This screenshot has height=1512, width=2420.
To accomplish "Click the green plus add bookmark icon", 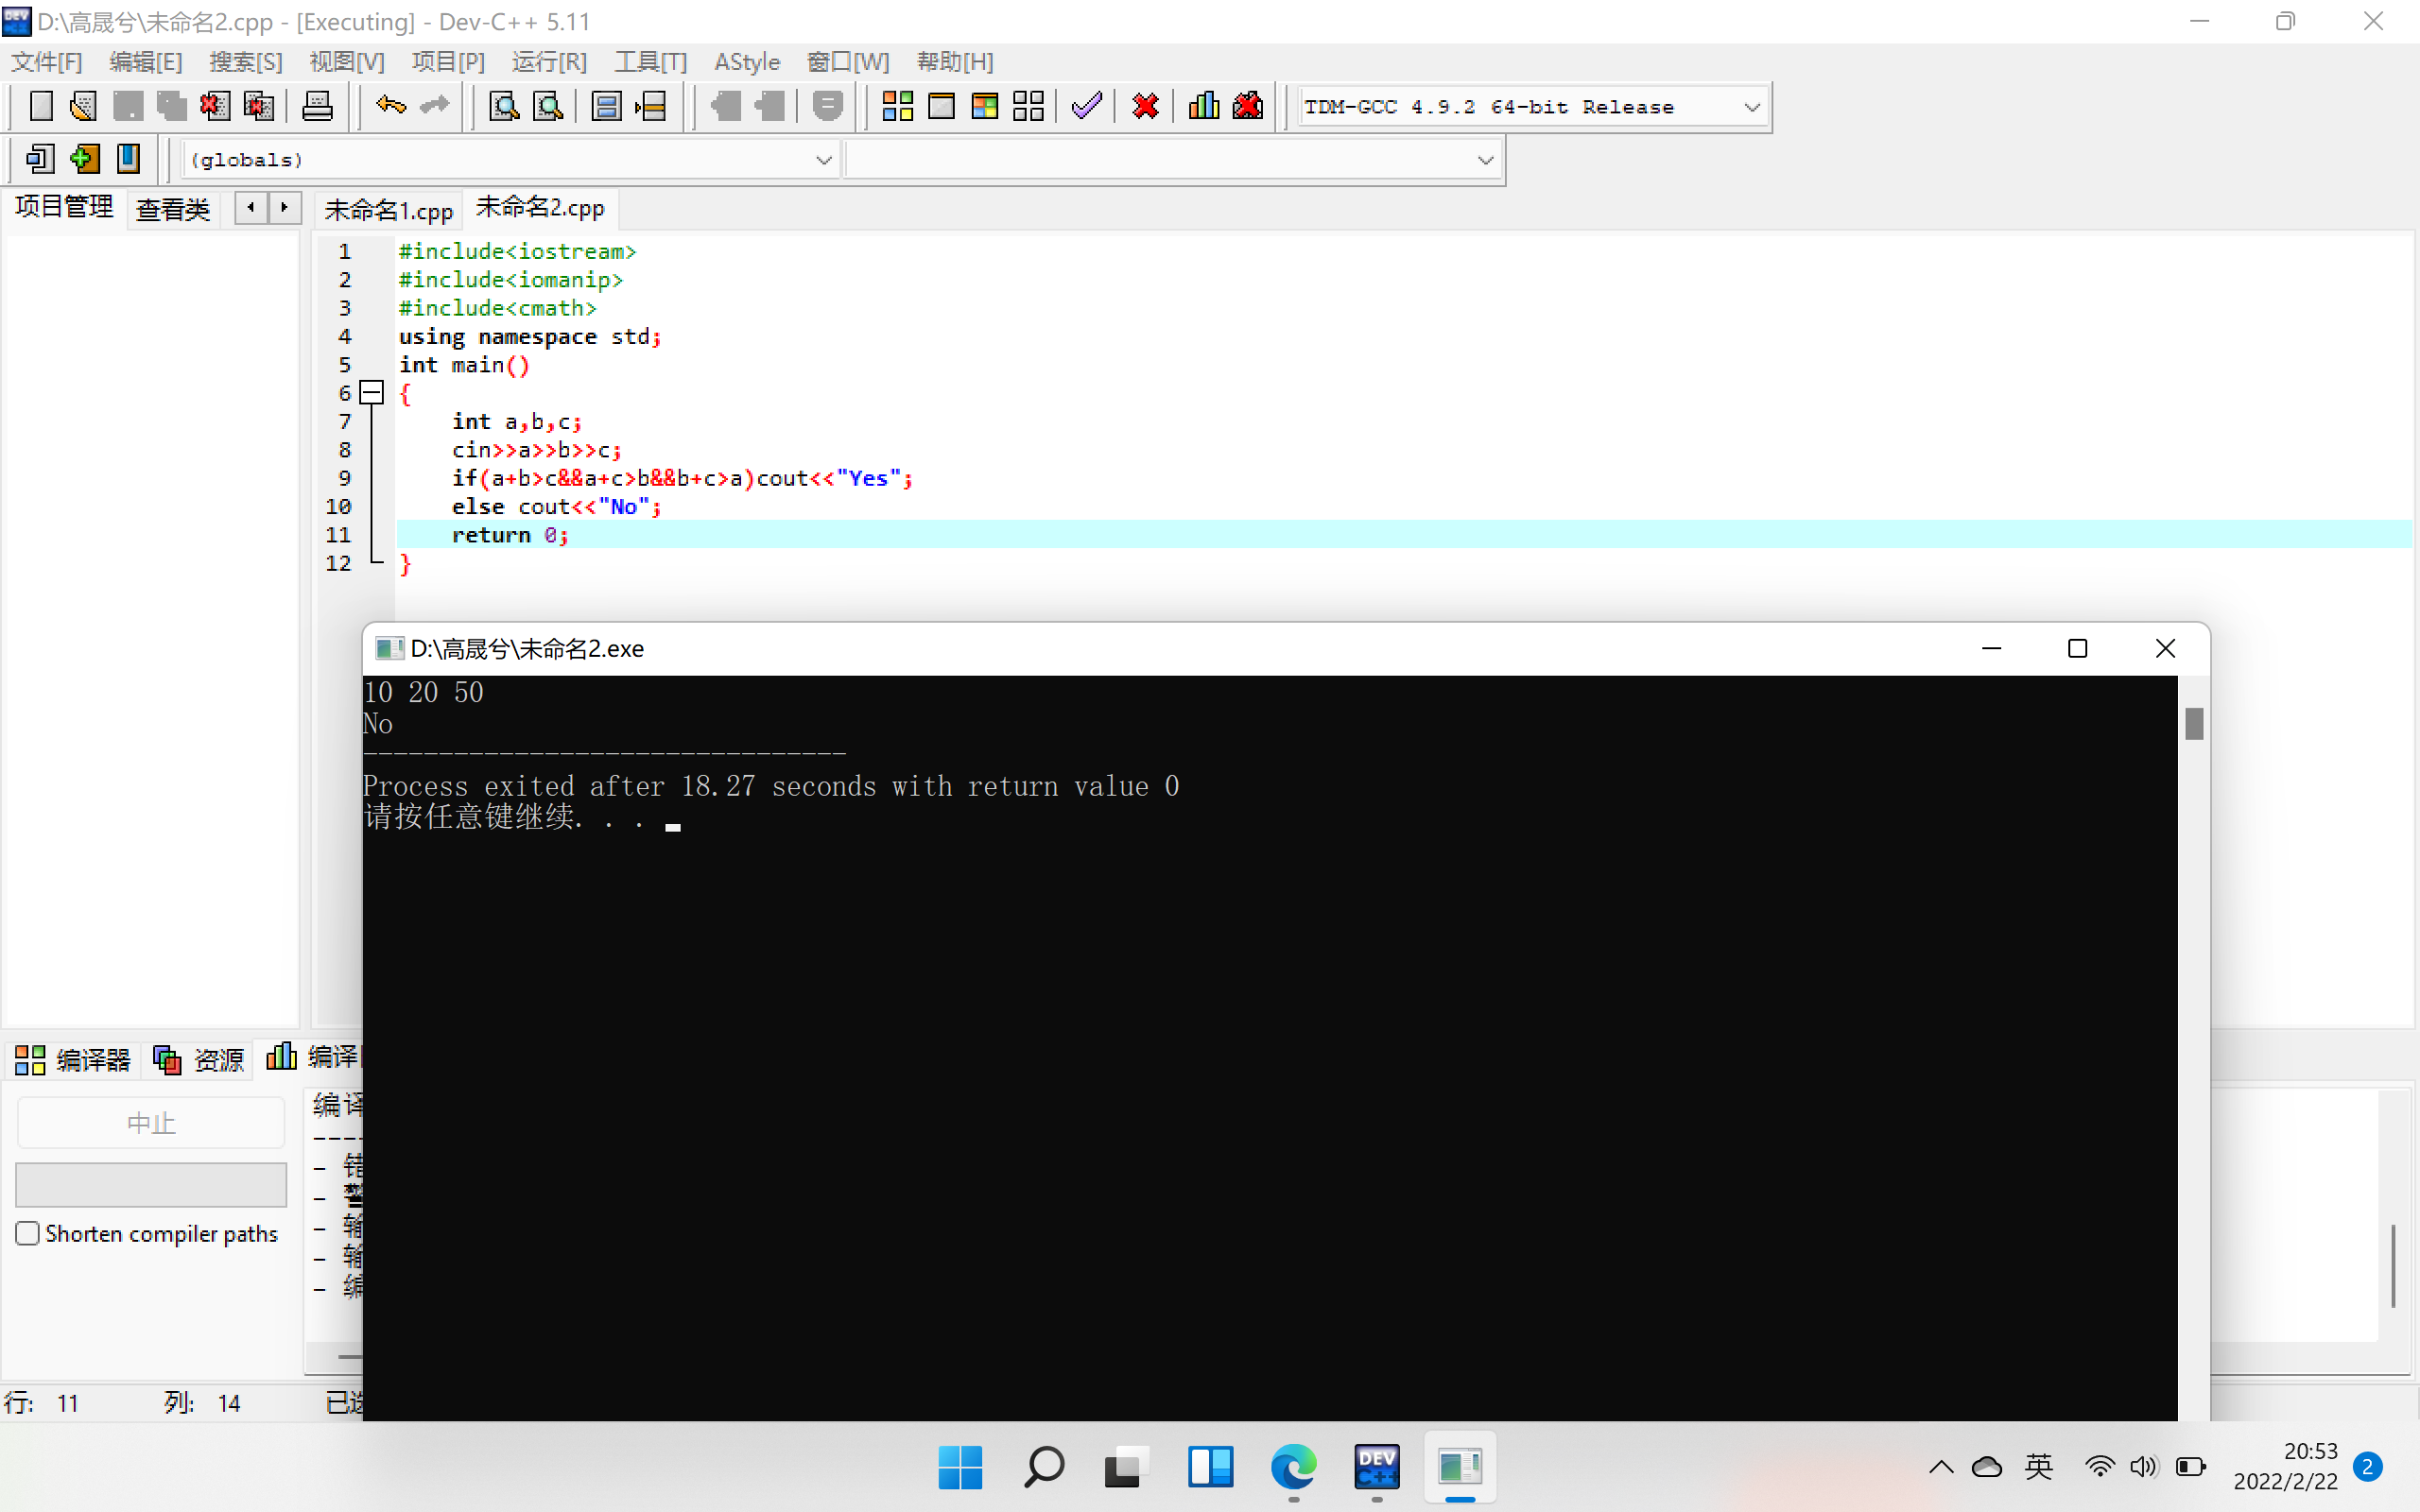I will 85,159.
